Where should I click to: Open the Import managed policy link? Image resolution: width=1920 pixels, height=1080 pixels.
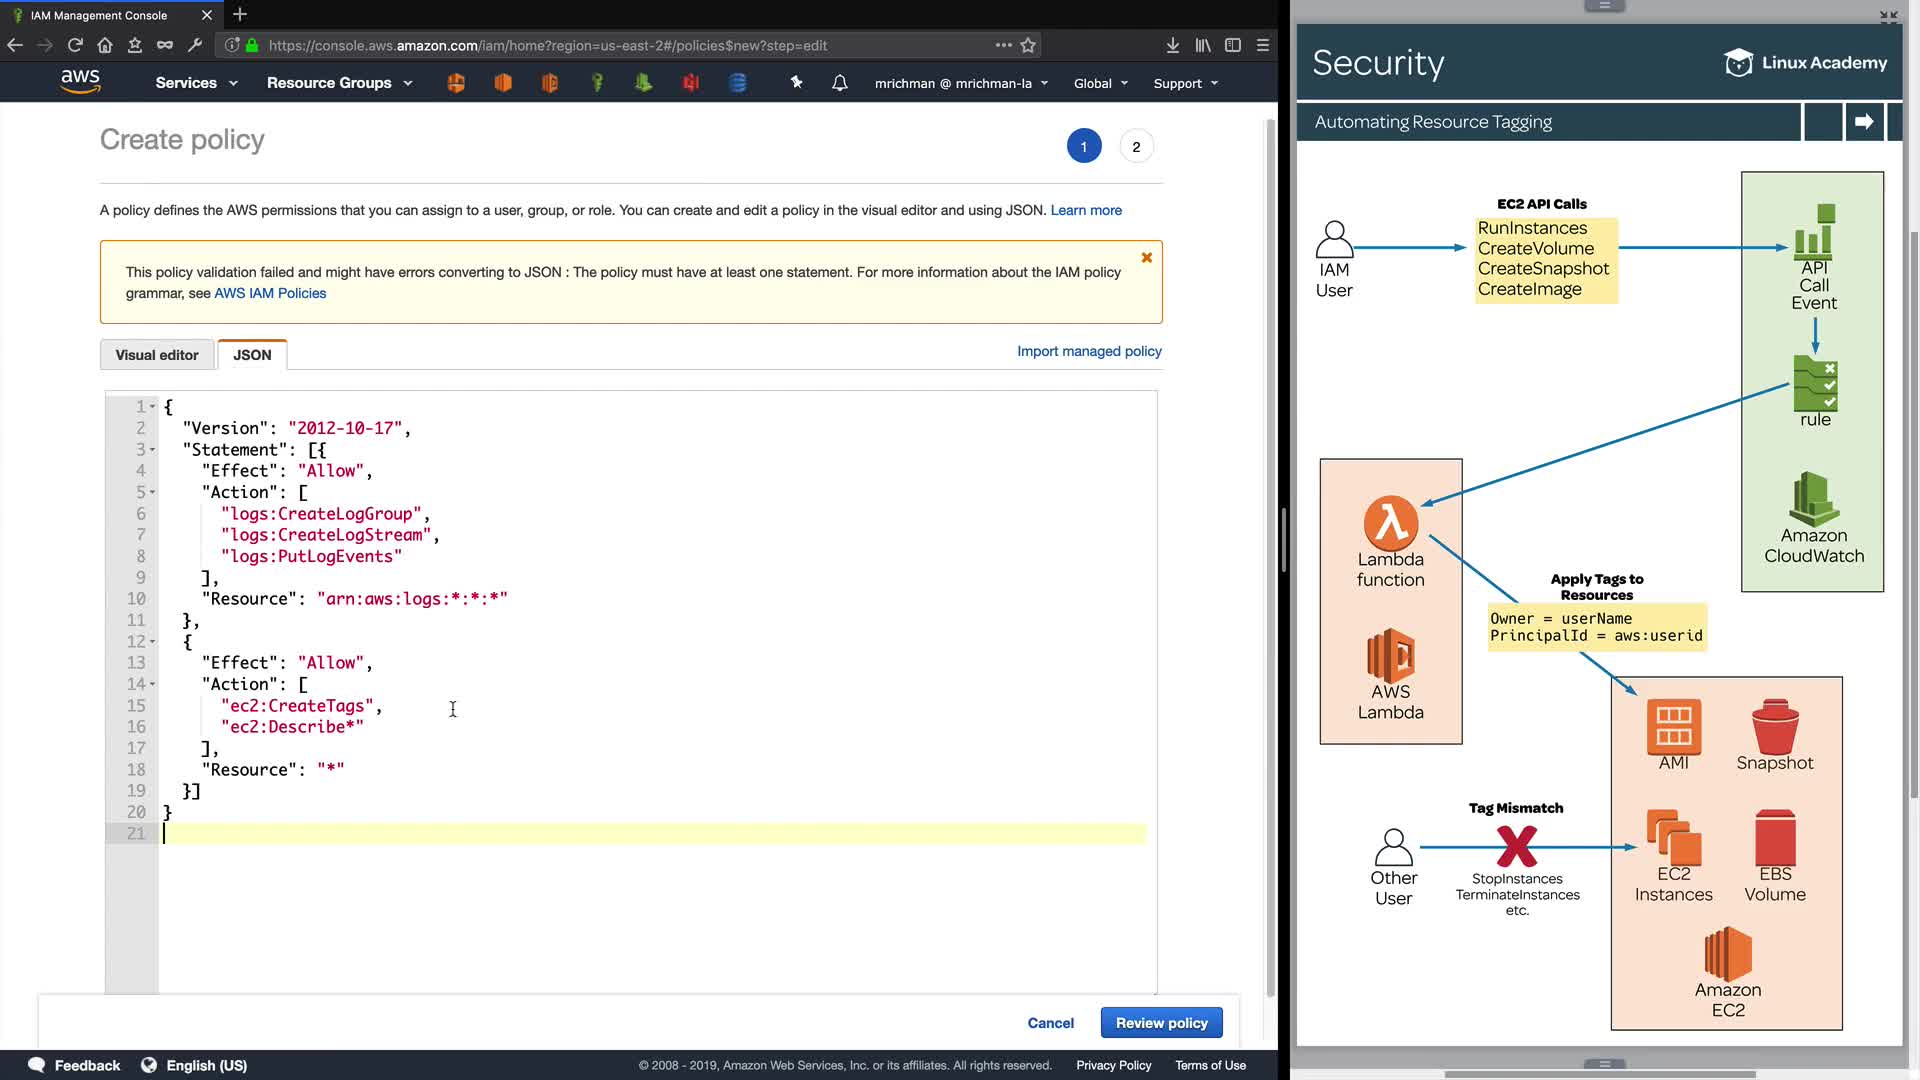point(1089,351)
